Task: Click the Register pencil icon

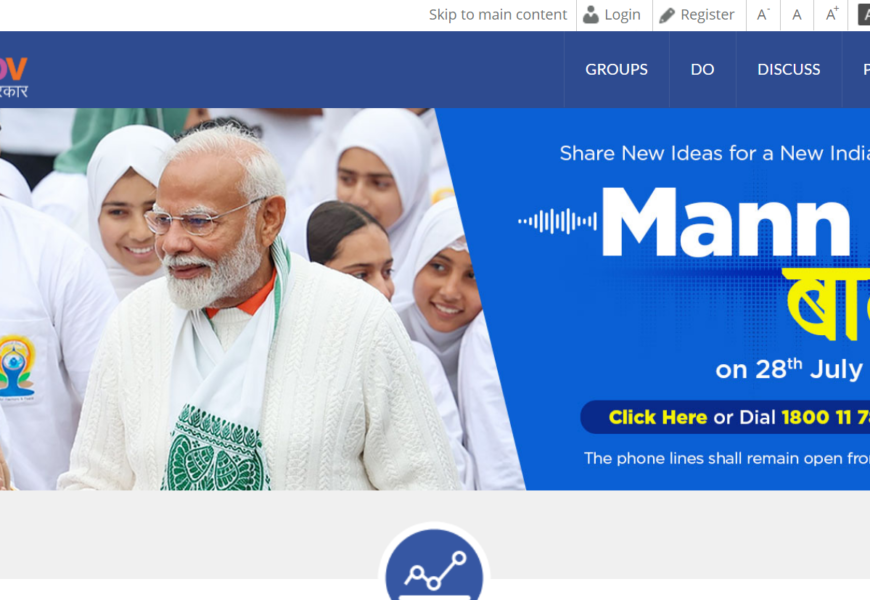Action: (x=666, y=15)
